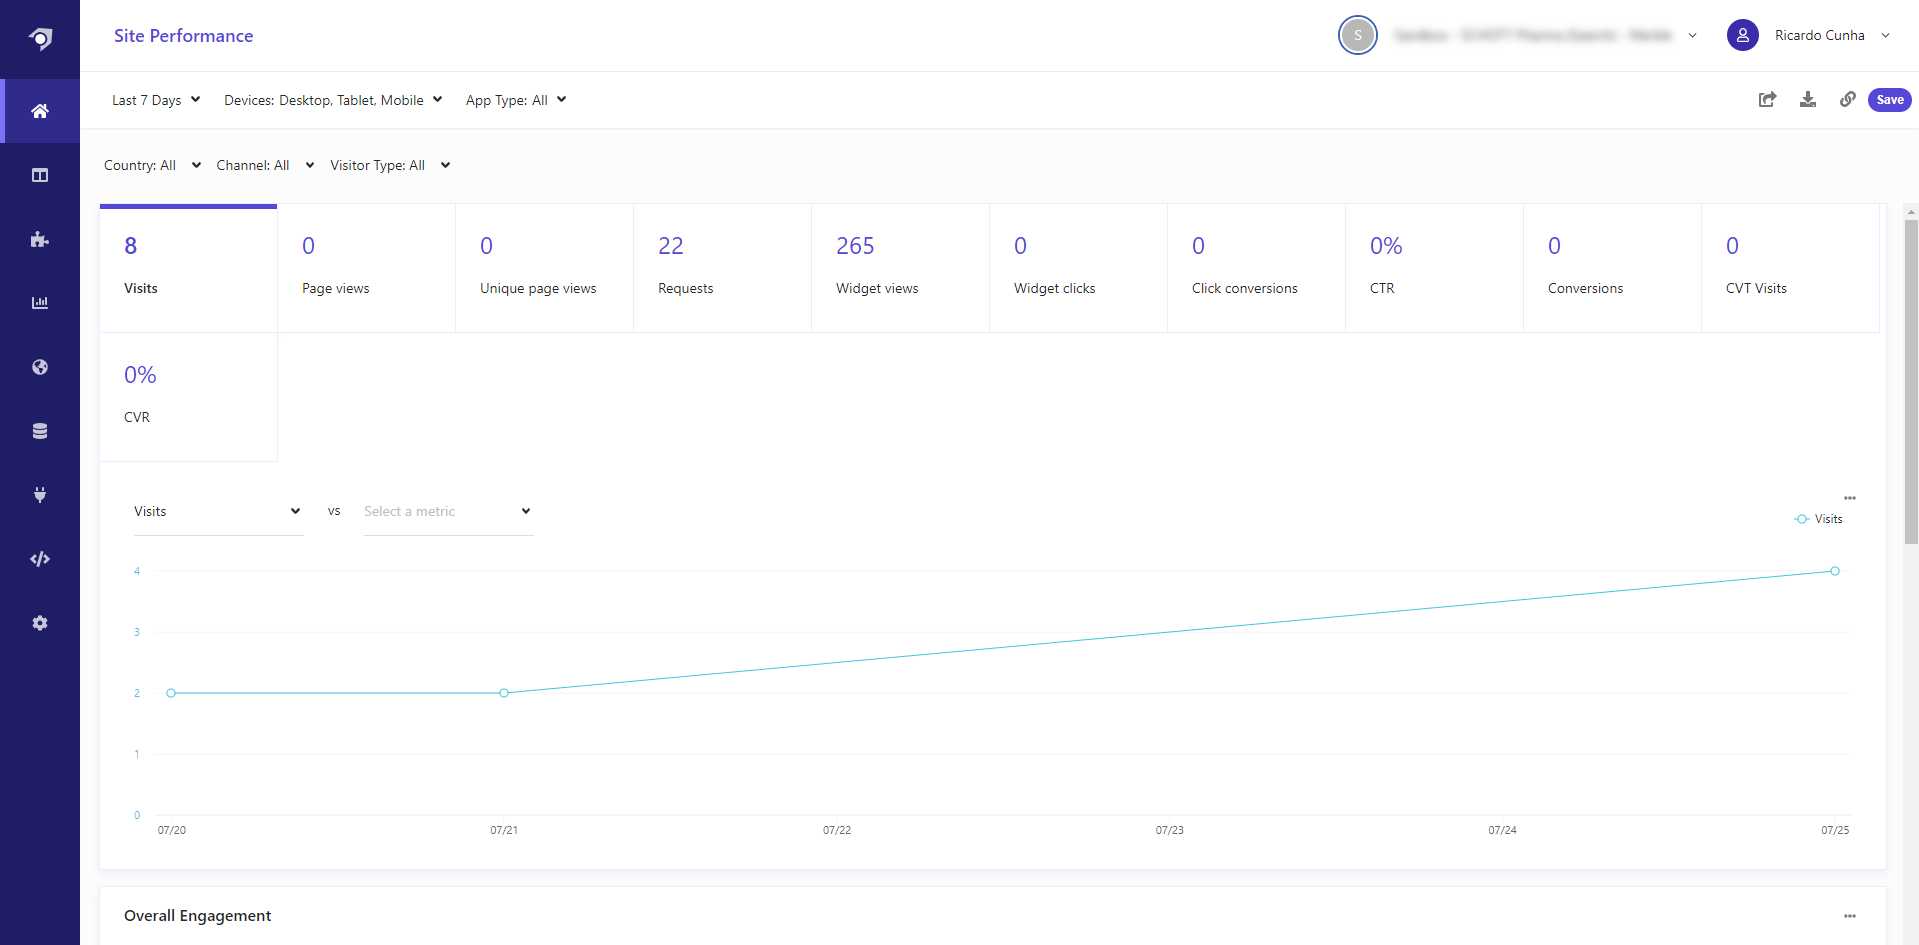Click the home icon in sidebar
The height and width of the screenshot is (945, 1919).
(x=40, y=111)
